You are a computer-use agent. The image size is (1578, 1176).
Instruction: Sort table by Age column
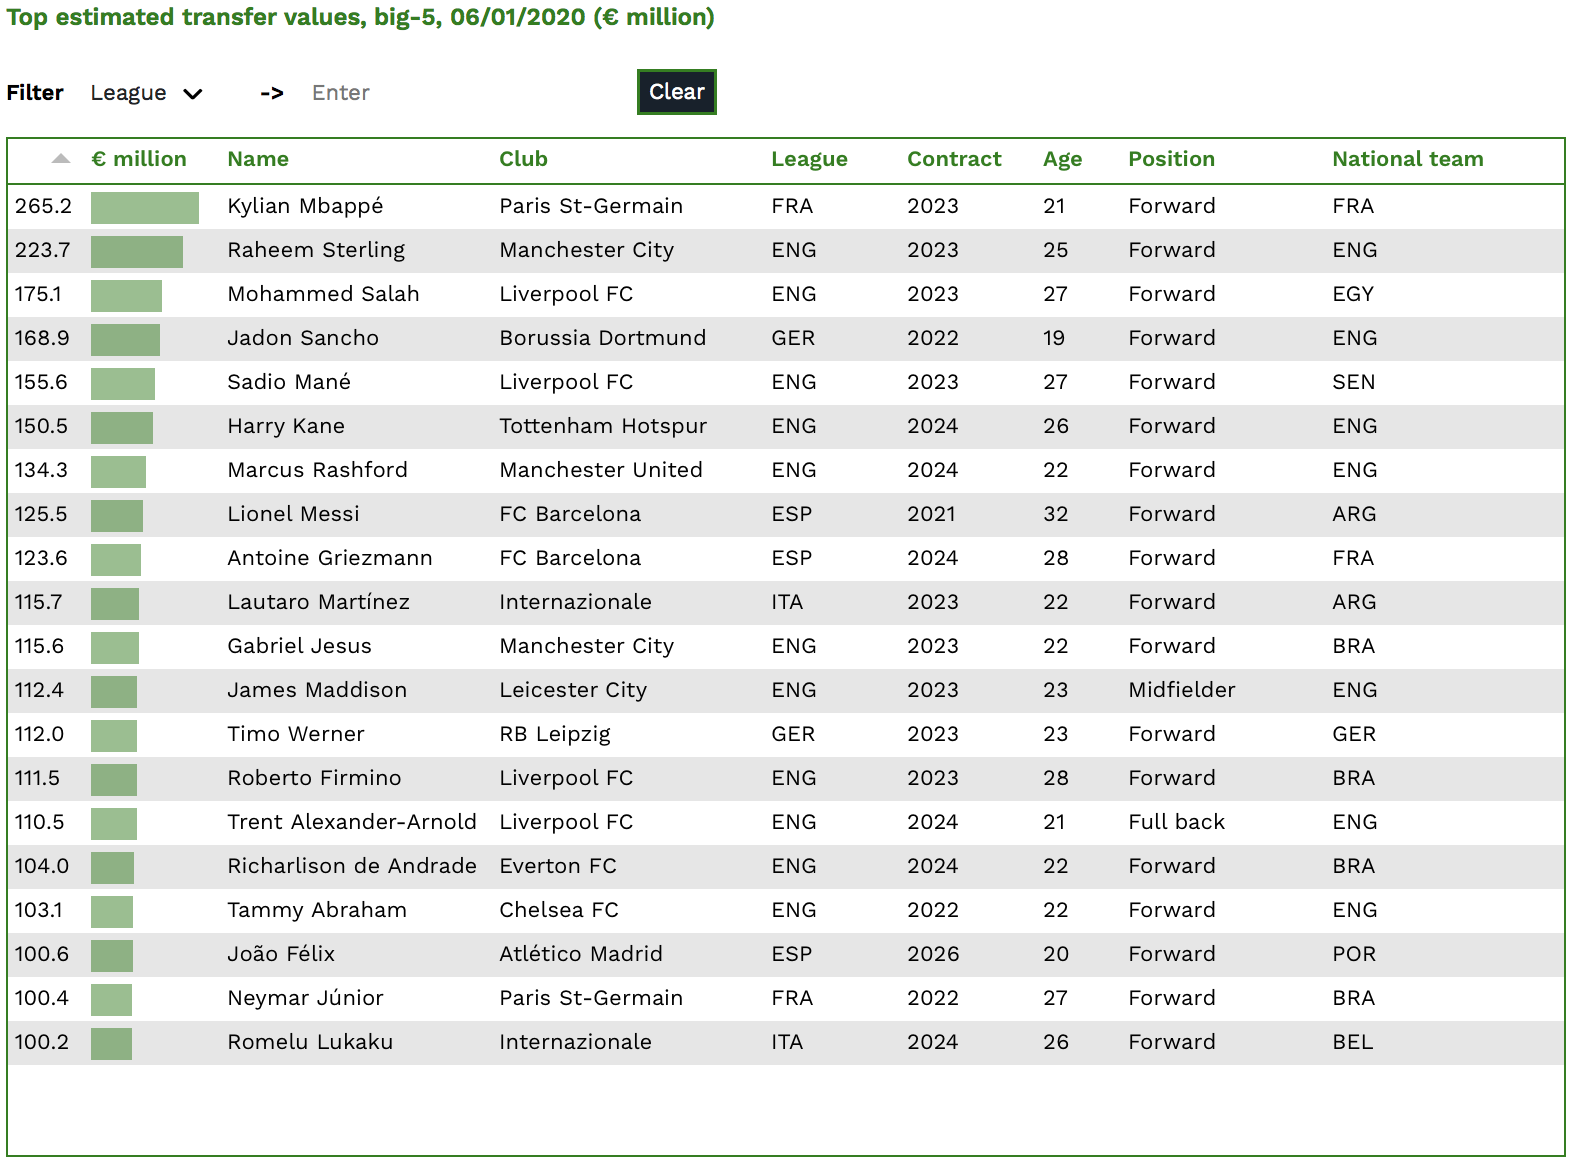point(1062,159)
